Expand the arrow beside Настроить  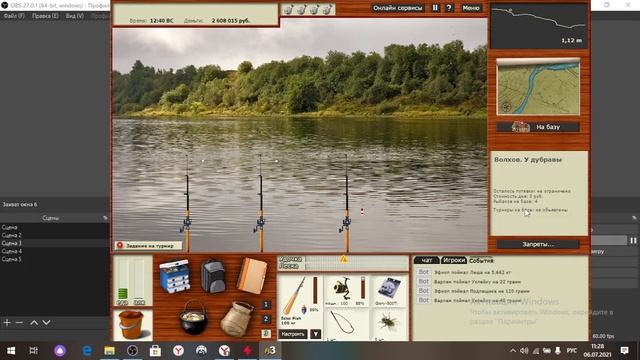[316, 334]
